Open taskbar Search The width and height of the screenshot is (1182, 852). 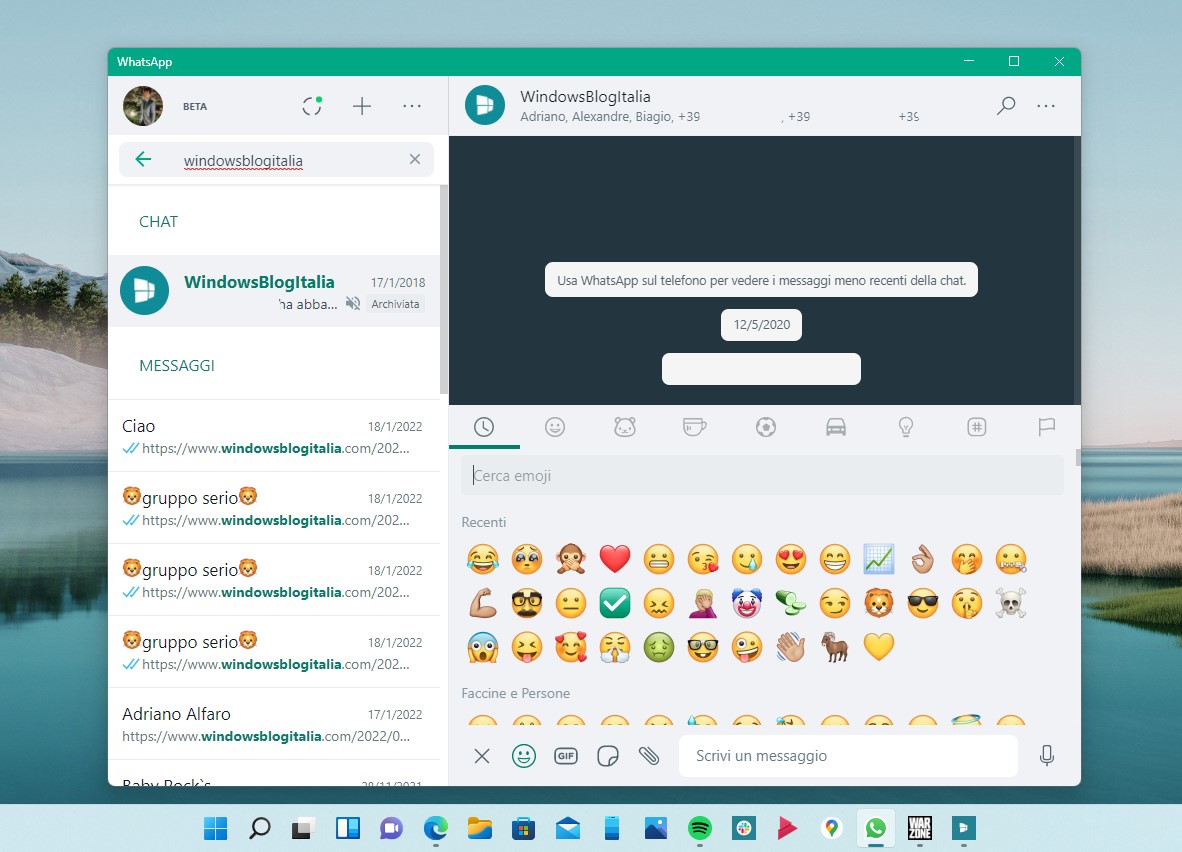(x=259, y=828)
